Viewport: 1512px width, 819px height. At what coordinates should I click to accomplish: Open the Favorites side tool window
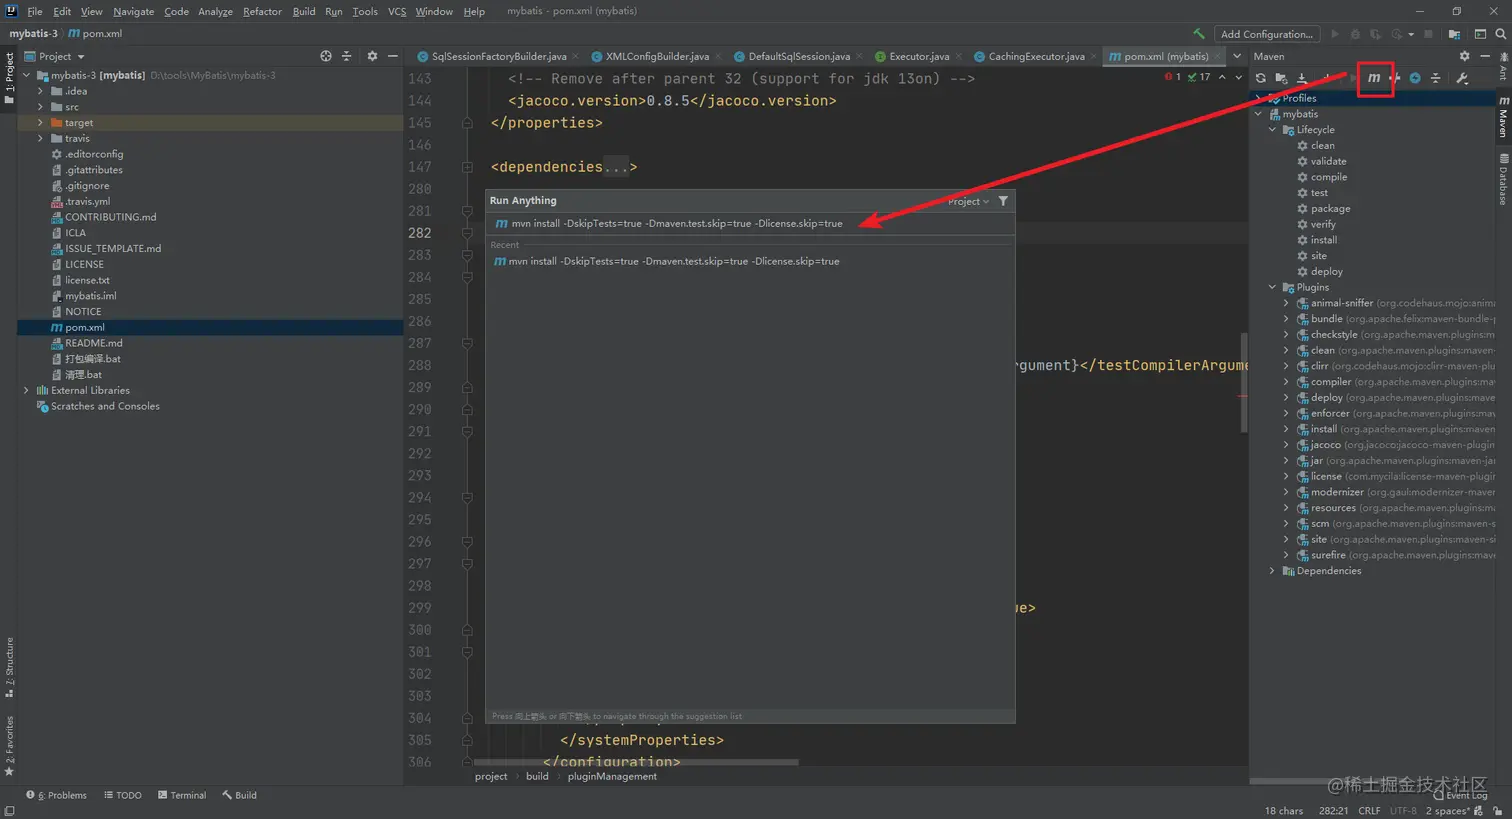[9, 746]
